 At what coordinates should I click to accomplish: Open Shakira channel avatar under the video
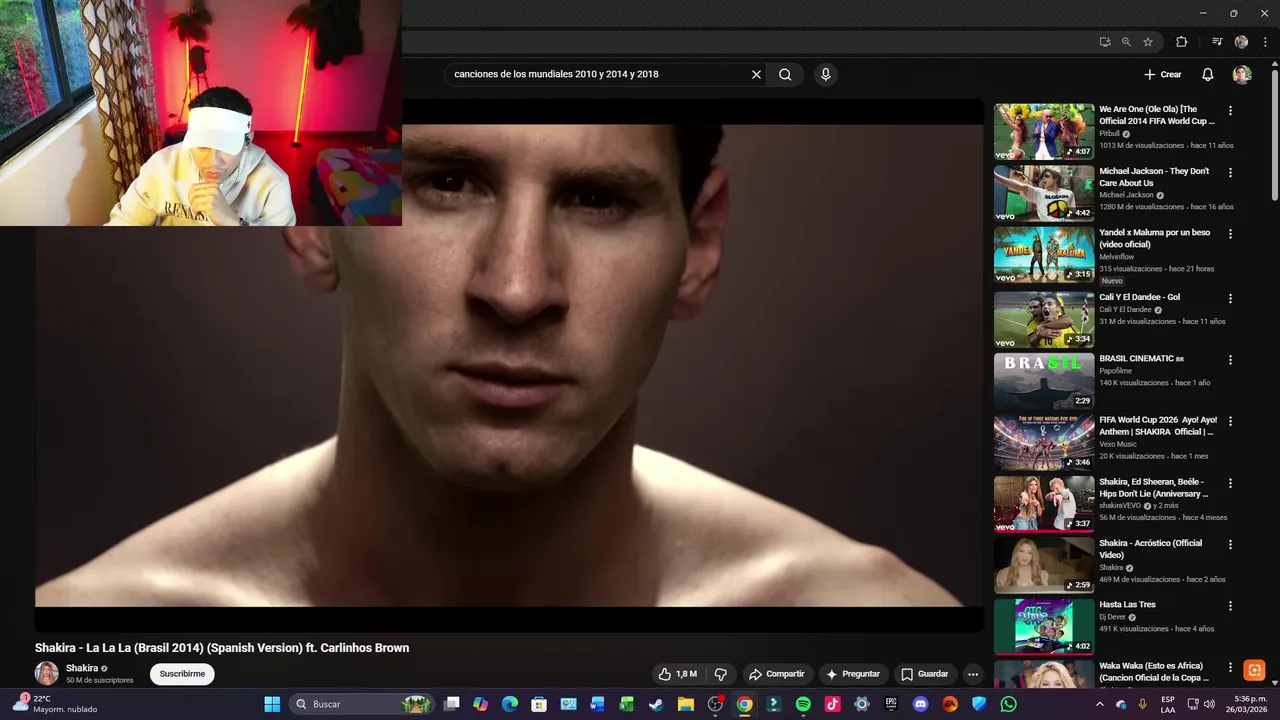(x=46, y=673)
